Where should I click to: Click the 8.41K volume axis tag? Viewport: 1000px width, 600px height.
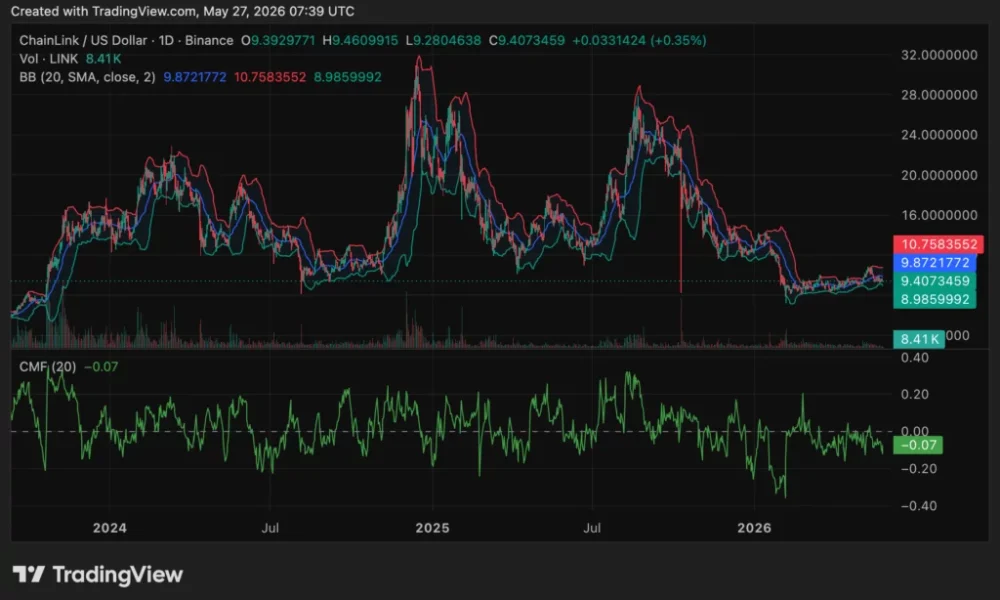click(x=919, y=339)
